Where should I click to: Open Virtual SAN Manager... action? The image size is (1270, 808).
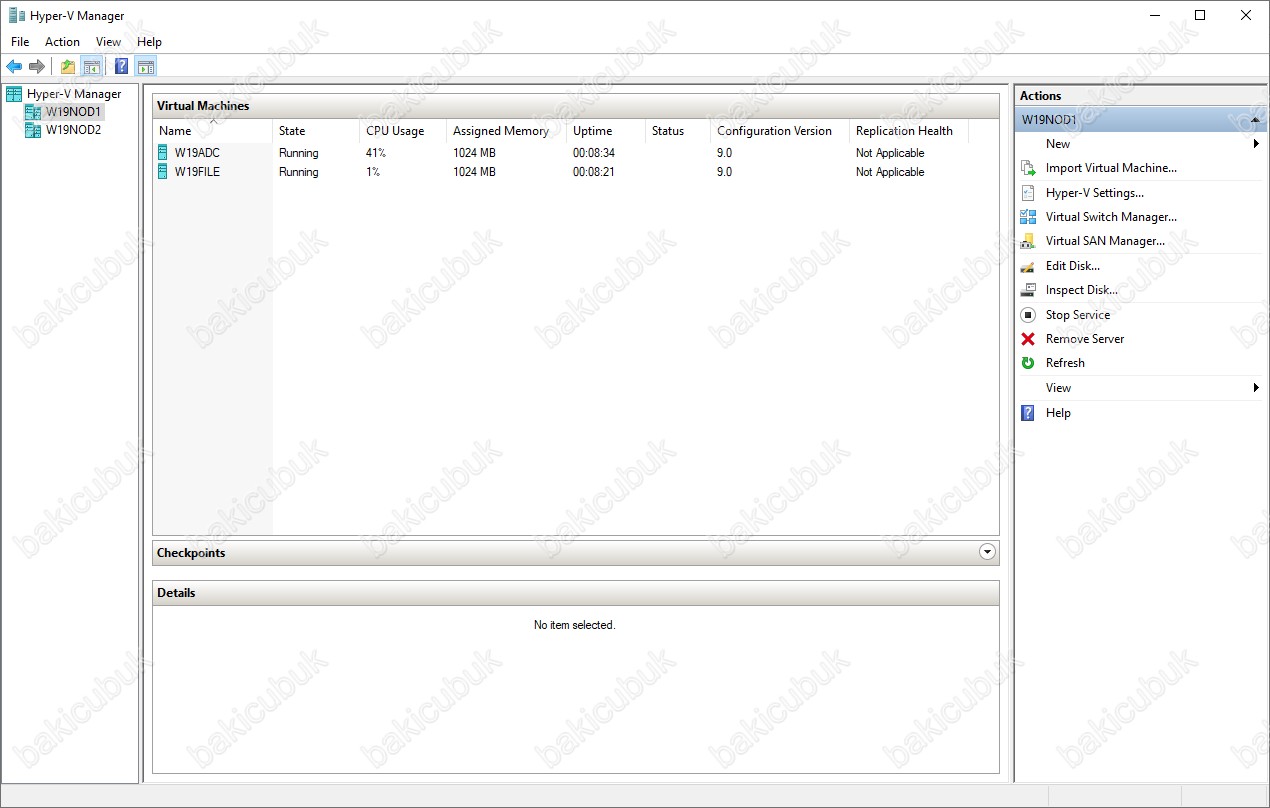pos(1105,241)
